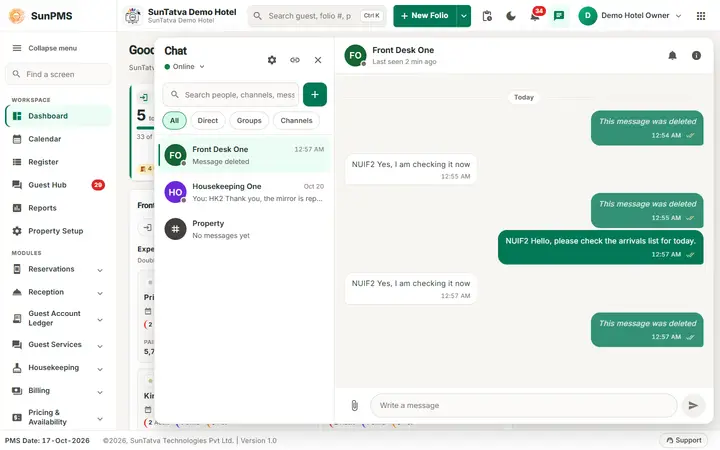
Task: Click the 12:55 AM received message bubble
Action: coord(411,169)
